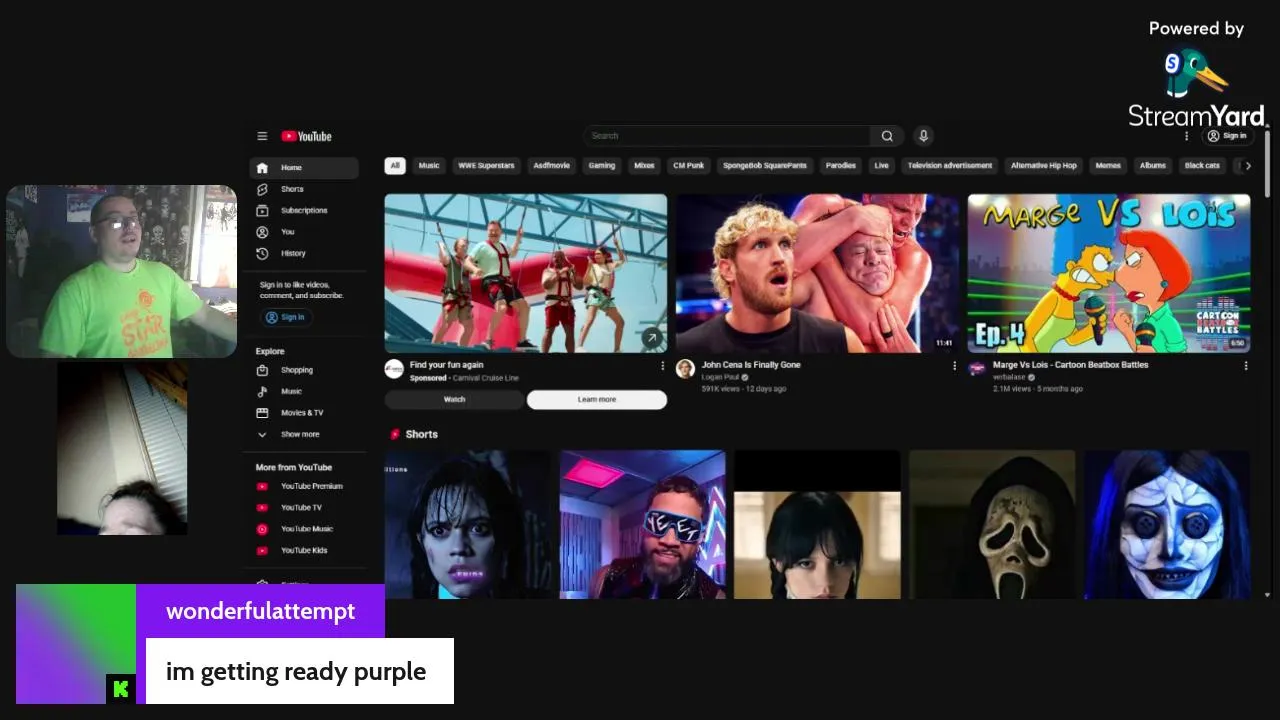Viewport: 1280px width, 720px height.
Task: Open the Carnival cruise ad thumbnail
Action: click(526, 273)
